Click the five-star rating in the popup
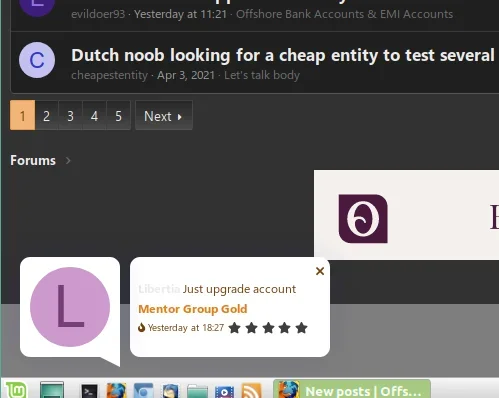 (x=268, y=328)
